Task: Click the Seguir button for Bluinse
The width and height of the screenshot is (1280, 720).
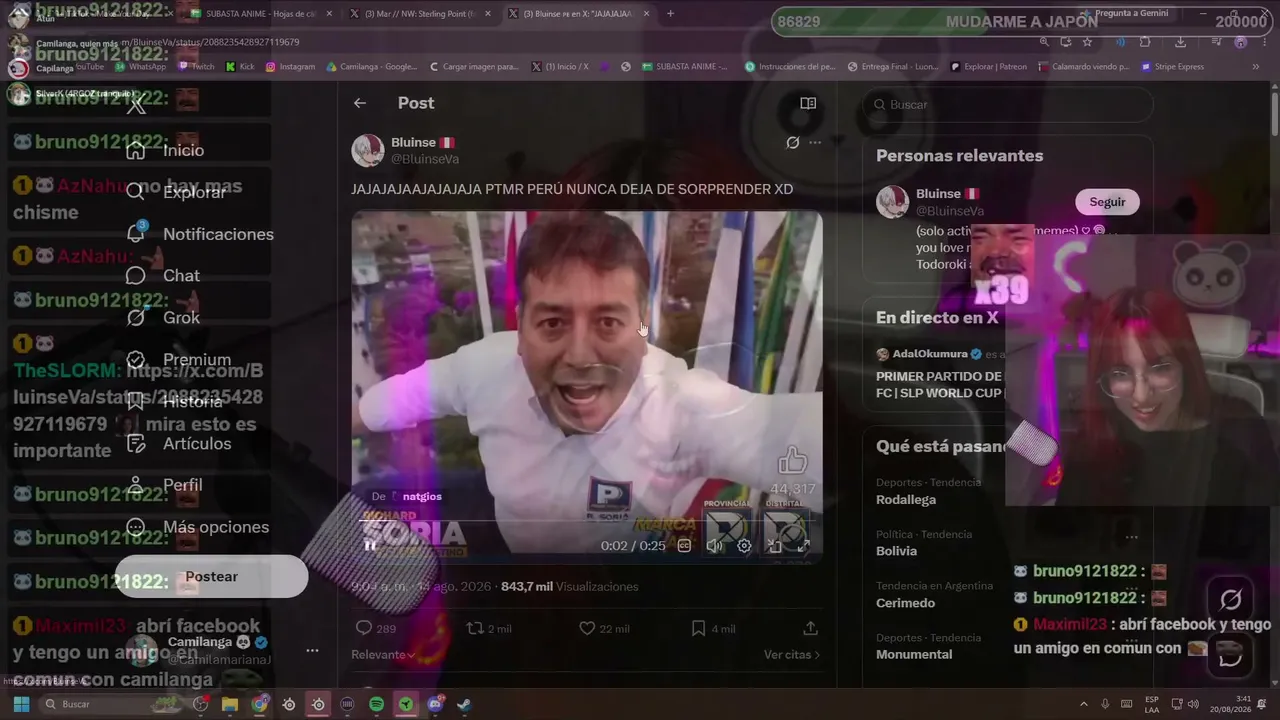Action: point(1107,202)
